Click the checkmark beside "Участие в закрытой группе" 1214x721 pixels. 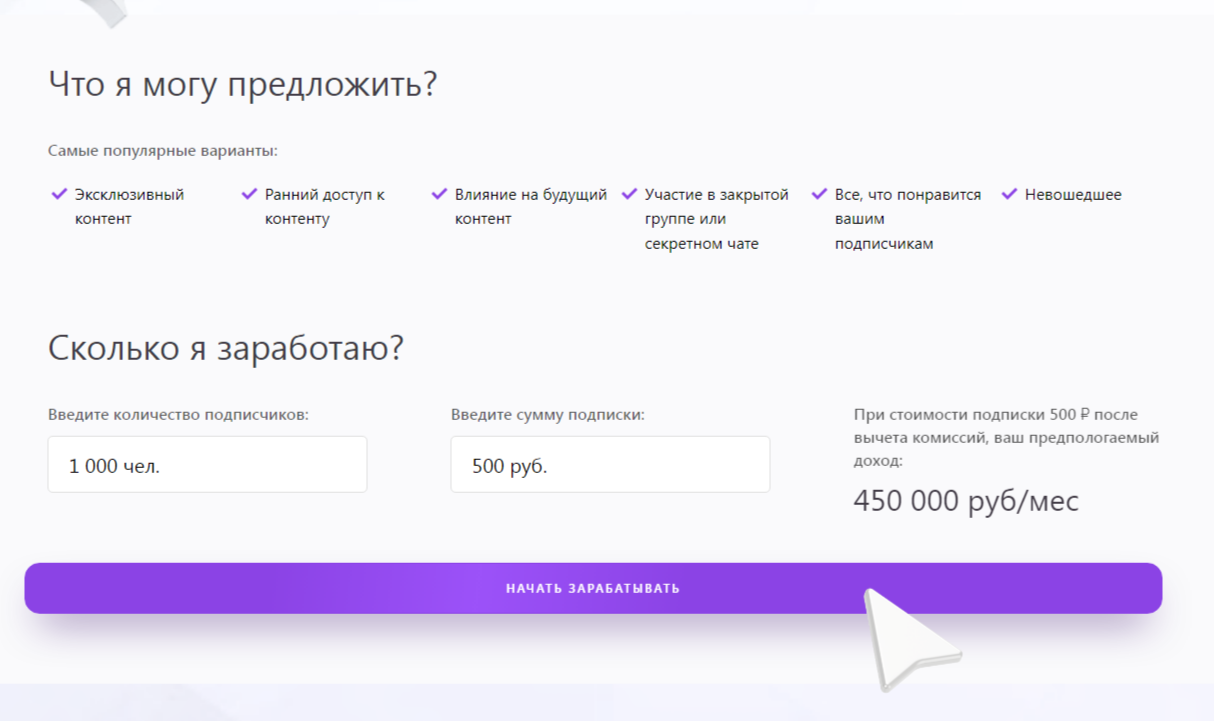coord(629,194)
